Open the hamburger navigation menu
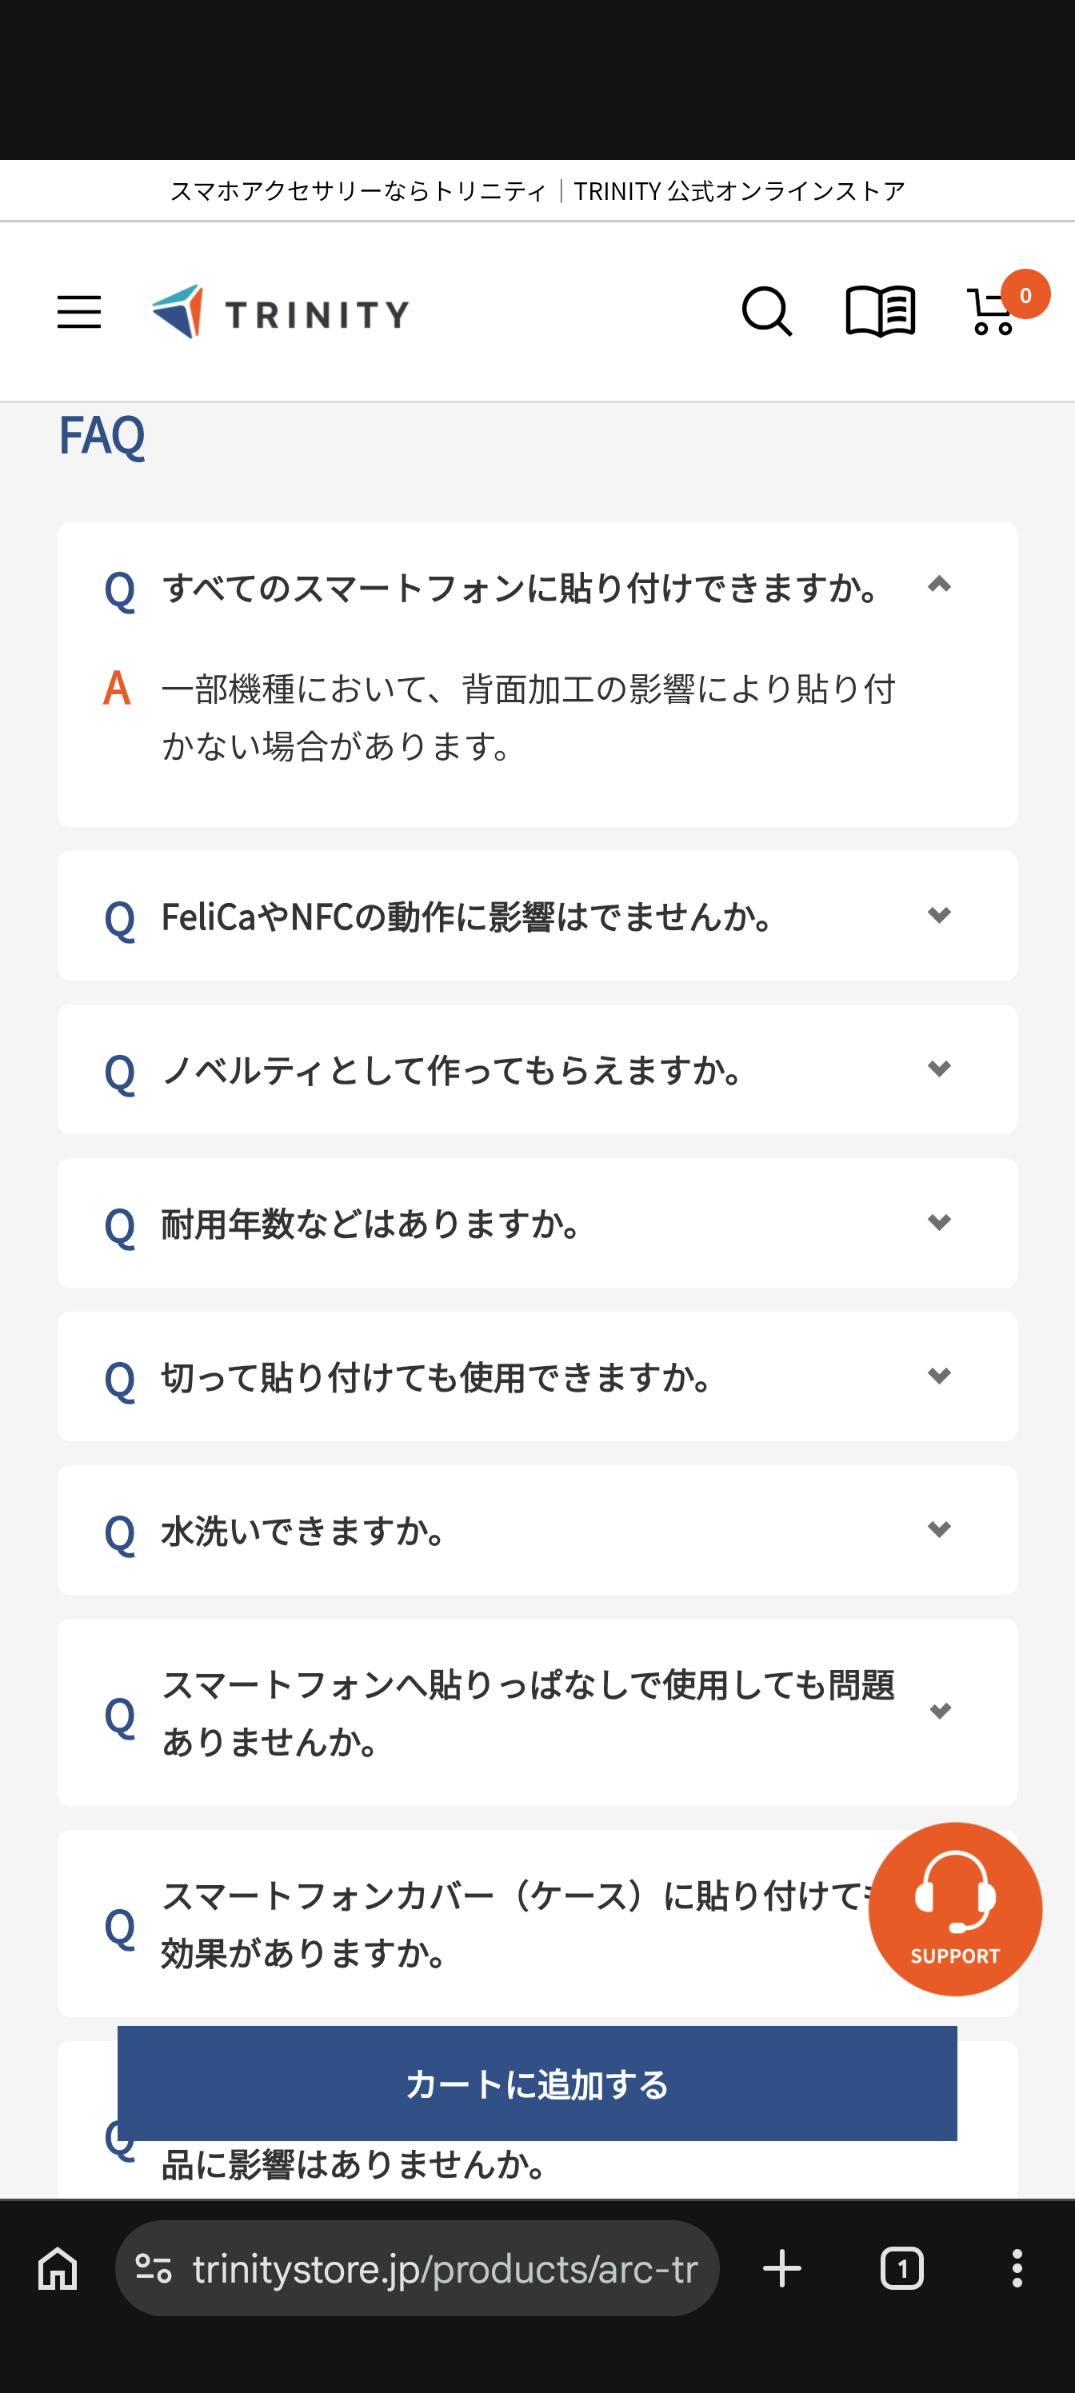Viewport: 1075px width, 2393px height. tap(79, 312)
